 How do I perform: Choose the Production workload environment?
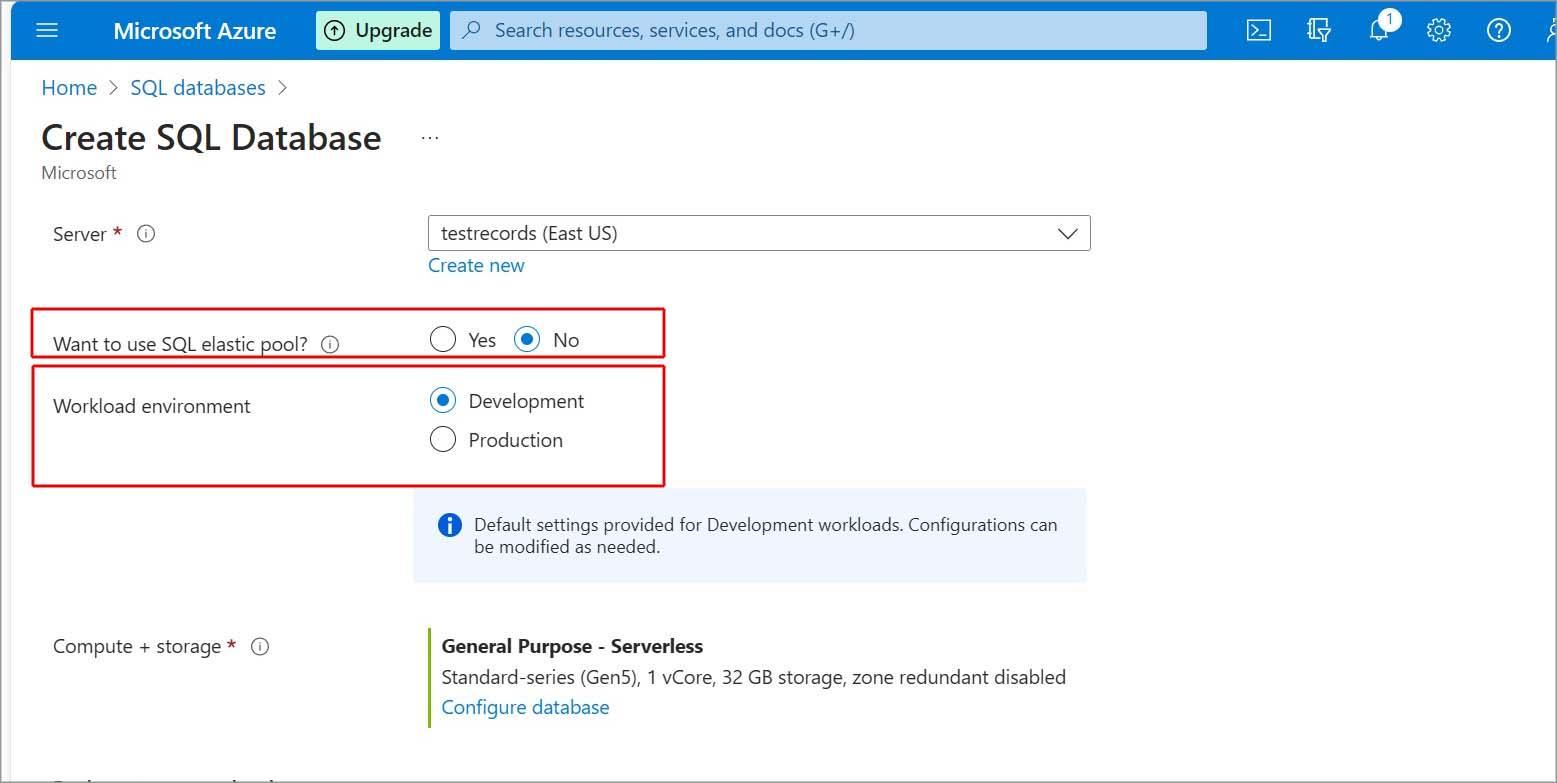point(443,440)
